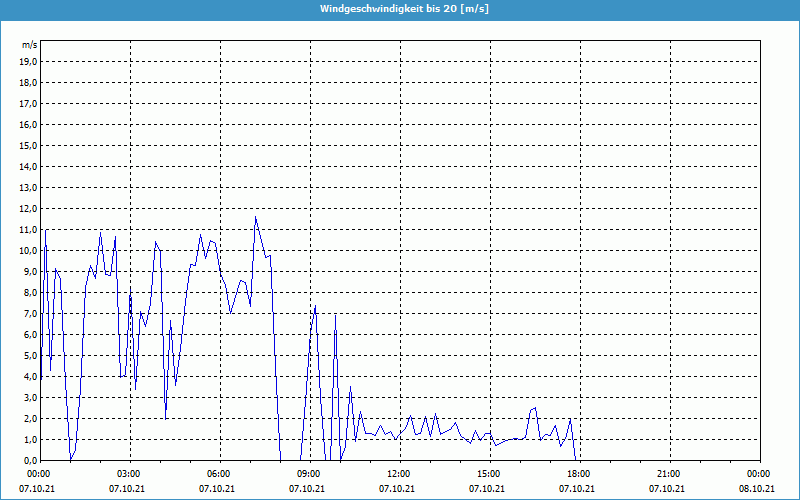Select the 06:00 time label on x-axis

219,474
